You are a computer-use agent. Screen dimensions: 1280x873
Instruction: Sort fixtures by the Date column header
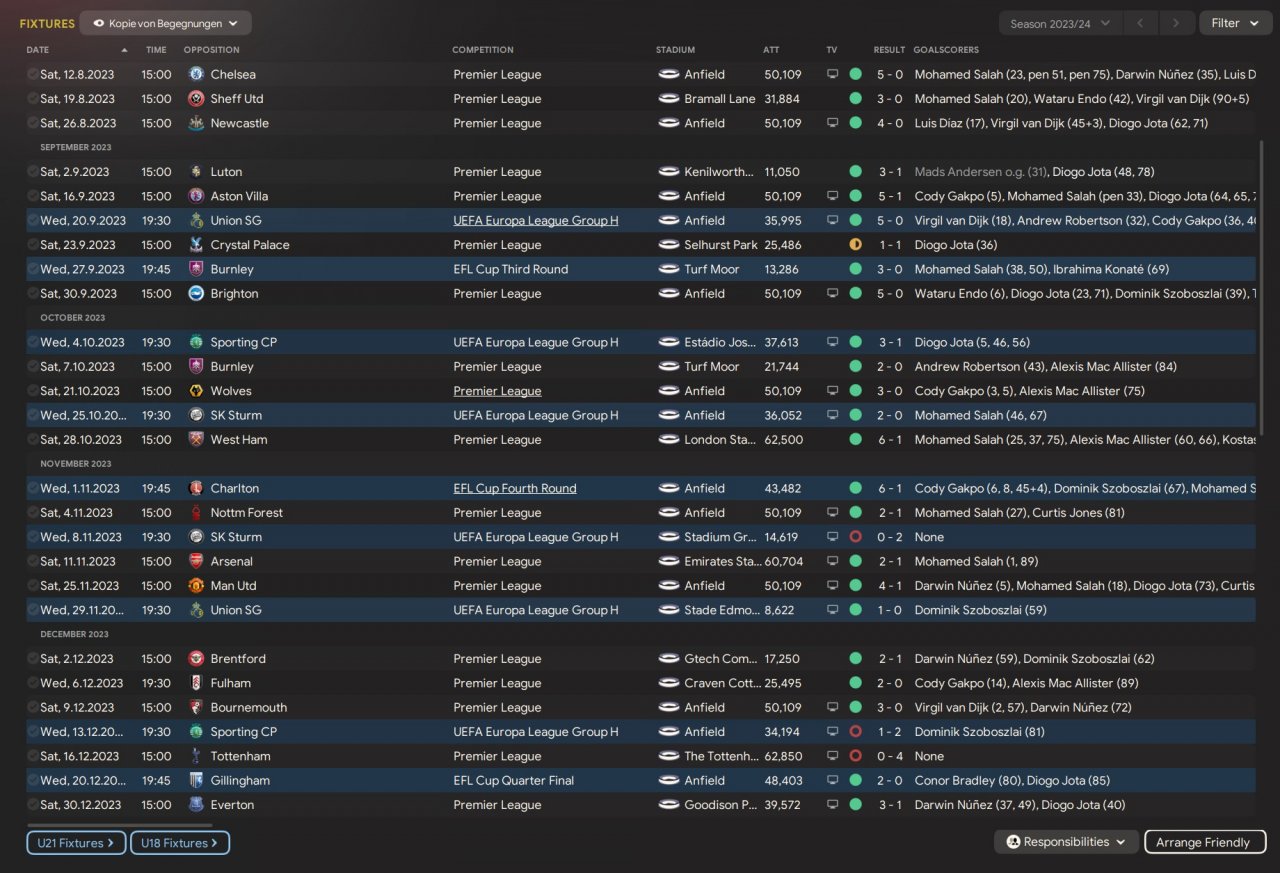point(38,50)
